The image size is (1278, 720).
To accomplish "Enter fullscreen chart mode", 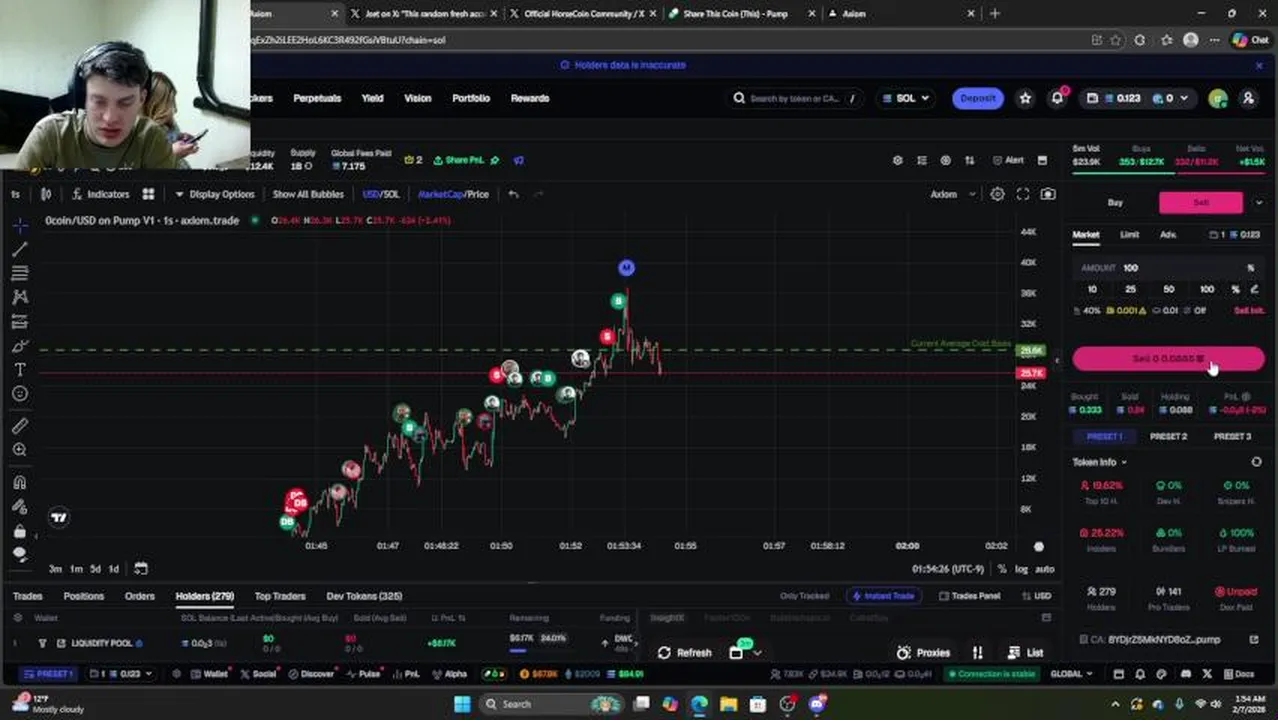I will point(1023,194).
